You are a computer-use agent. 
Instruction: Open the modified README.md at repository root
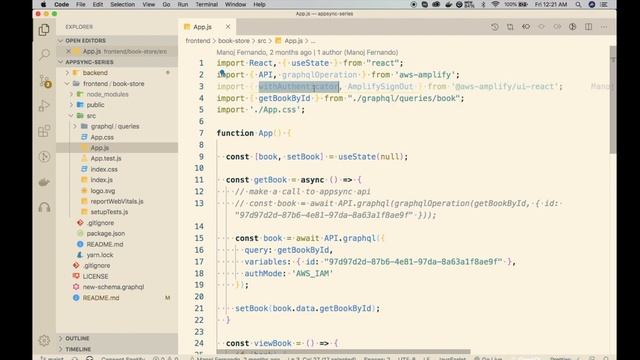(x=101, y=298)
